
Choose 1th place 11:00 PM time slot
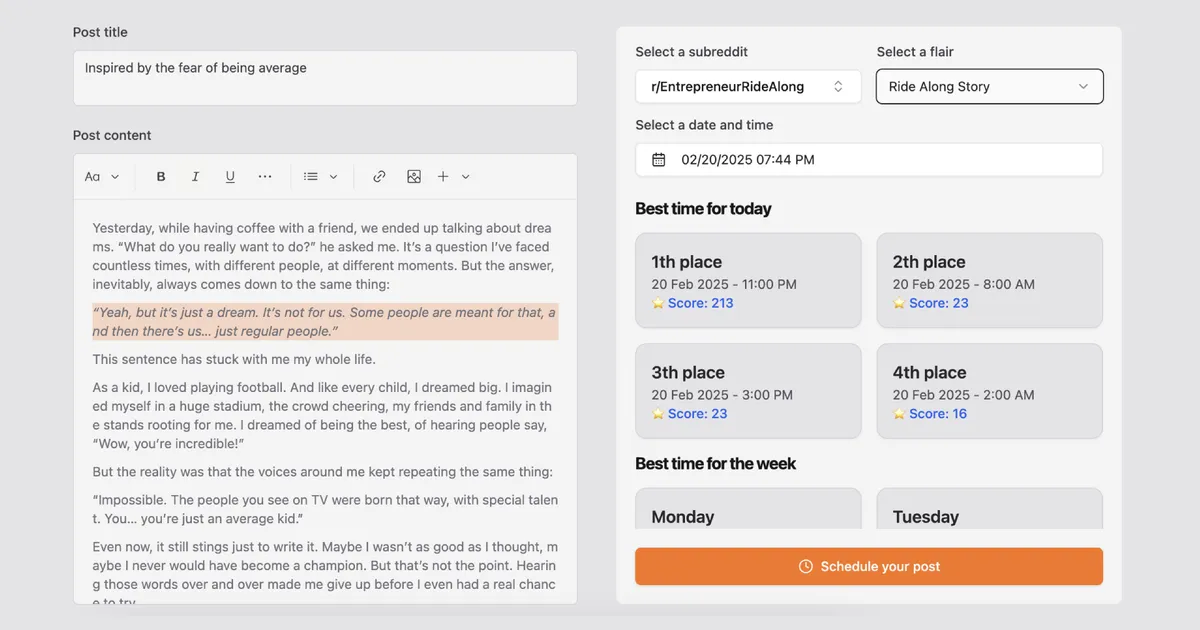coord(748,281)
